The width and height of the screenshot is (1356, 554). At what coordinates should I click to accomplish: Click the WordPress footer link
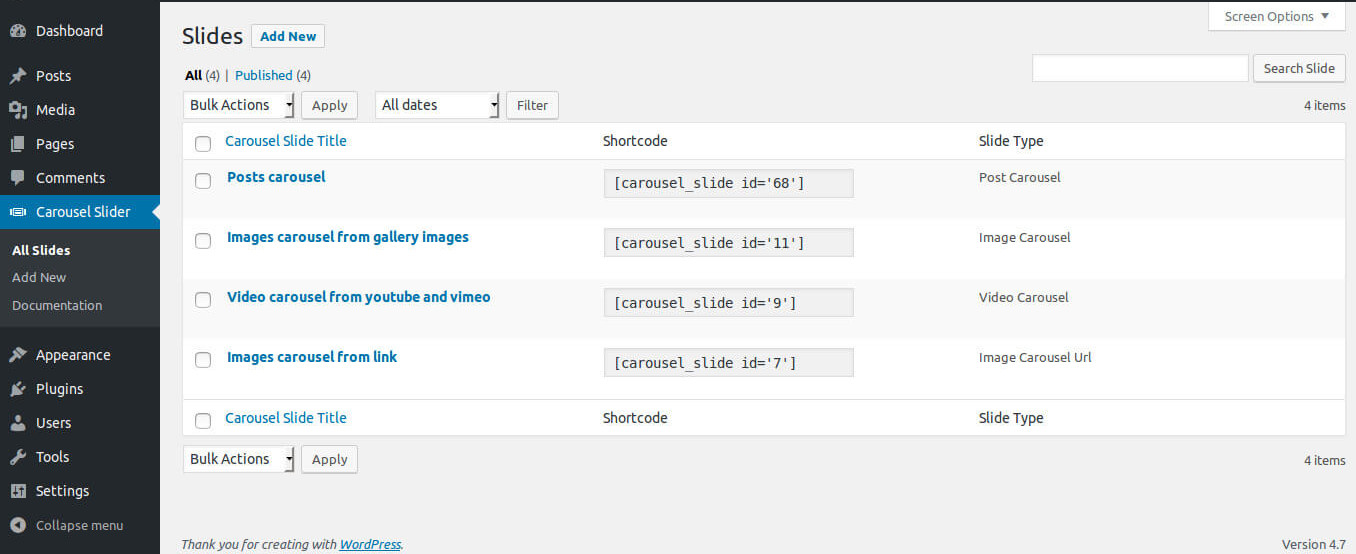click(370, 545)
